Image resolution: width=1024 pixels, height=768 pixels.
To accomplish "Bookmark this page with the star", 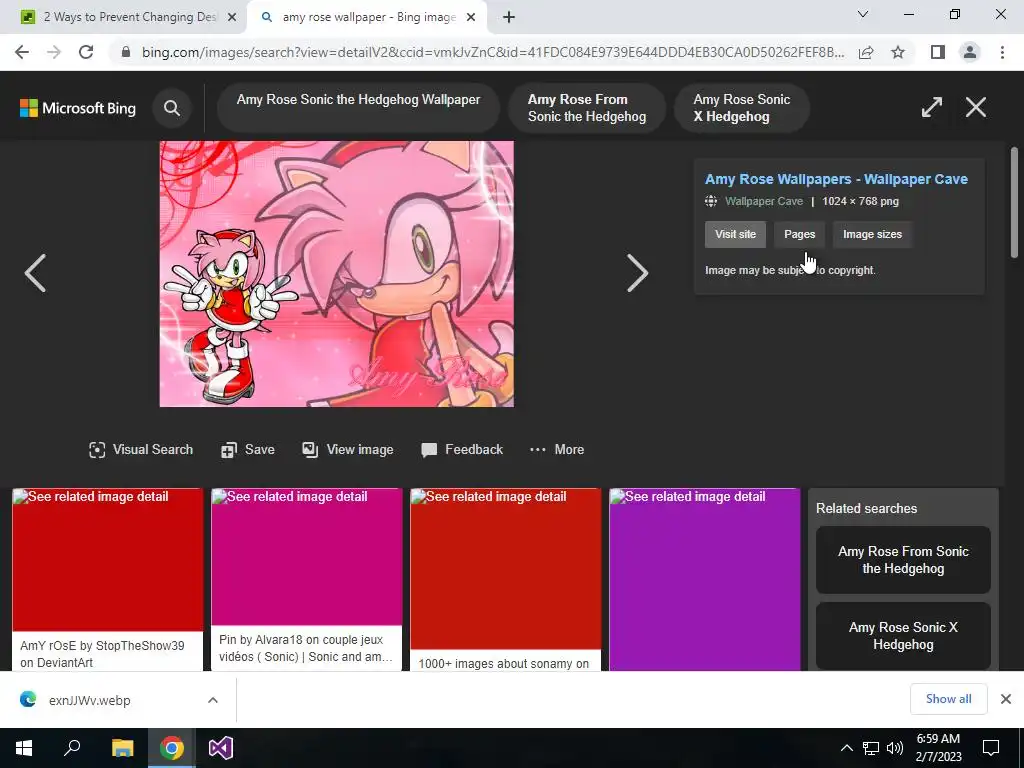I will 898,52.
